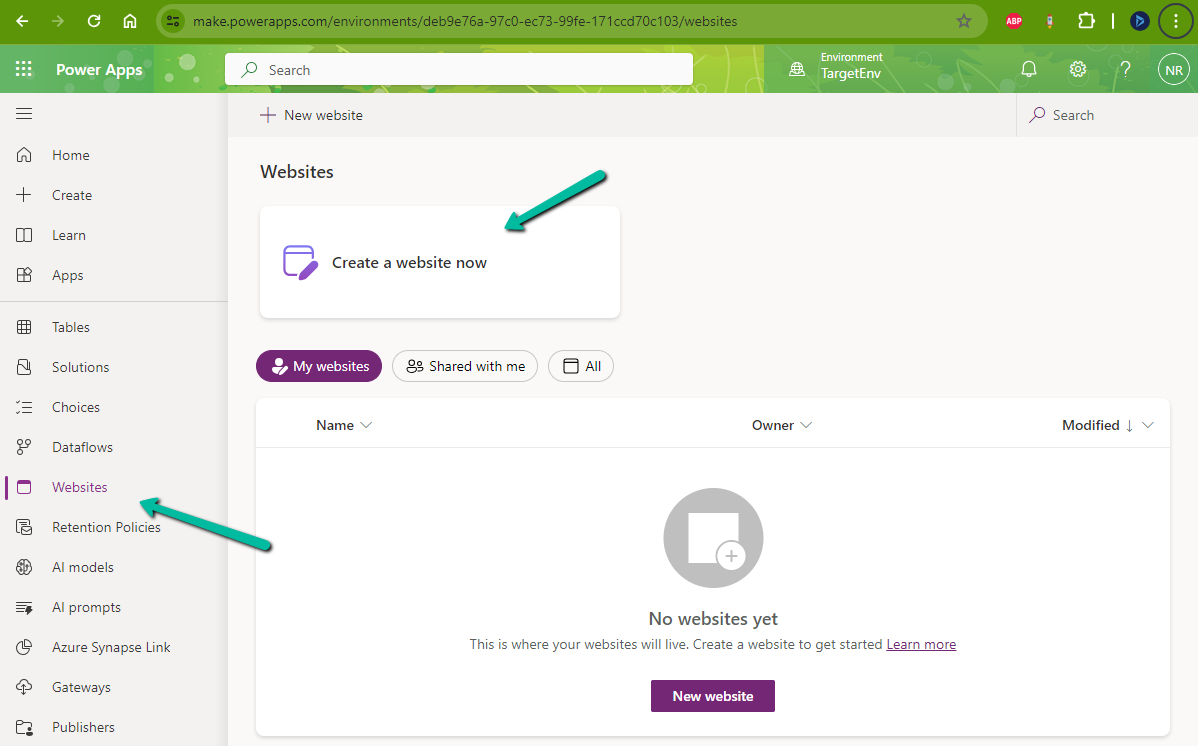Viewport: 1198px width, 746px height.
Task: Click the AI prompts icon
Action: click(x=24, y=608)
